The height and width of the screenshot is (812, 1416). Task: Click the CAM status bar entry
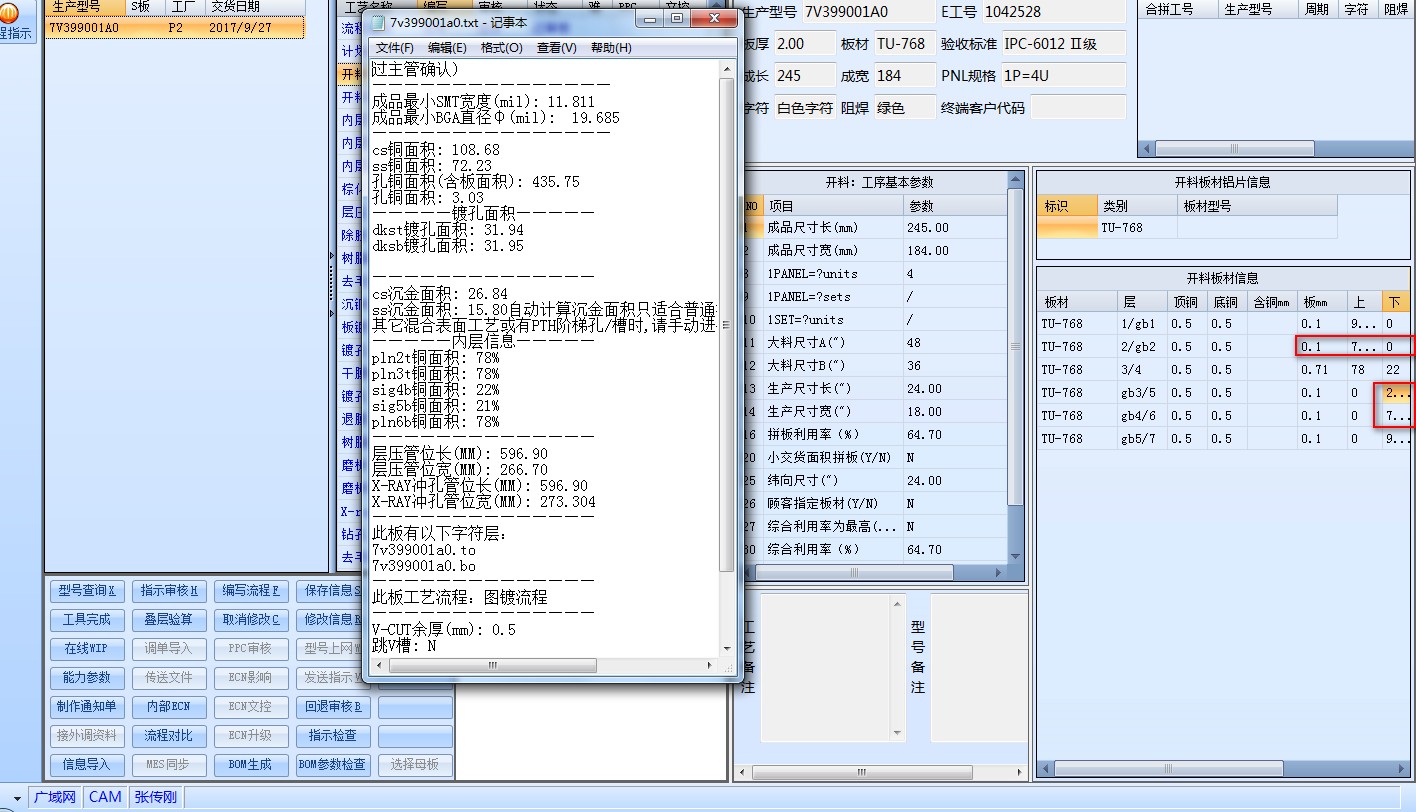[105, 797]
